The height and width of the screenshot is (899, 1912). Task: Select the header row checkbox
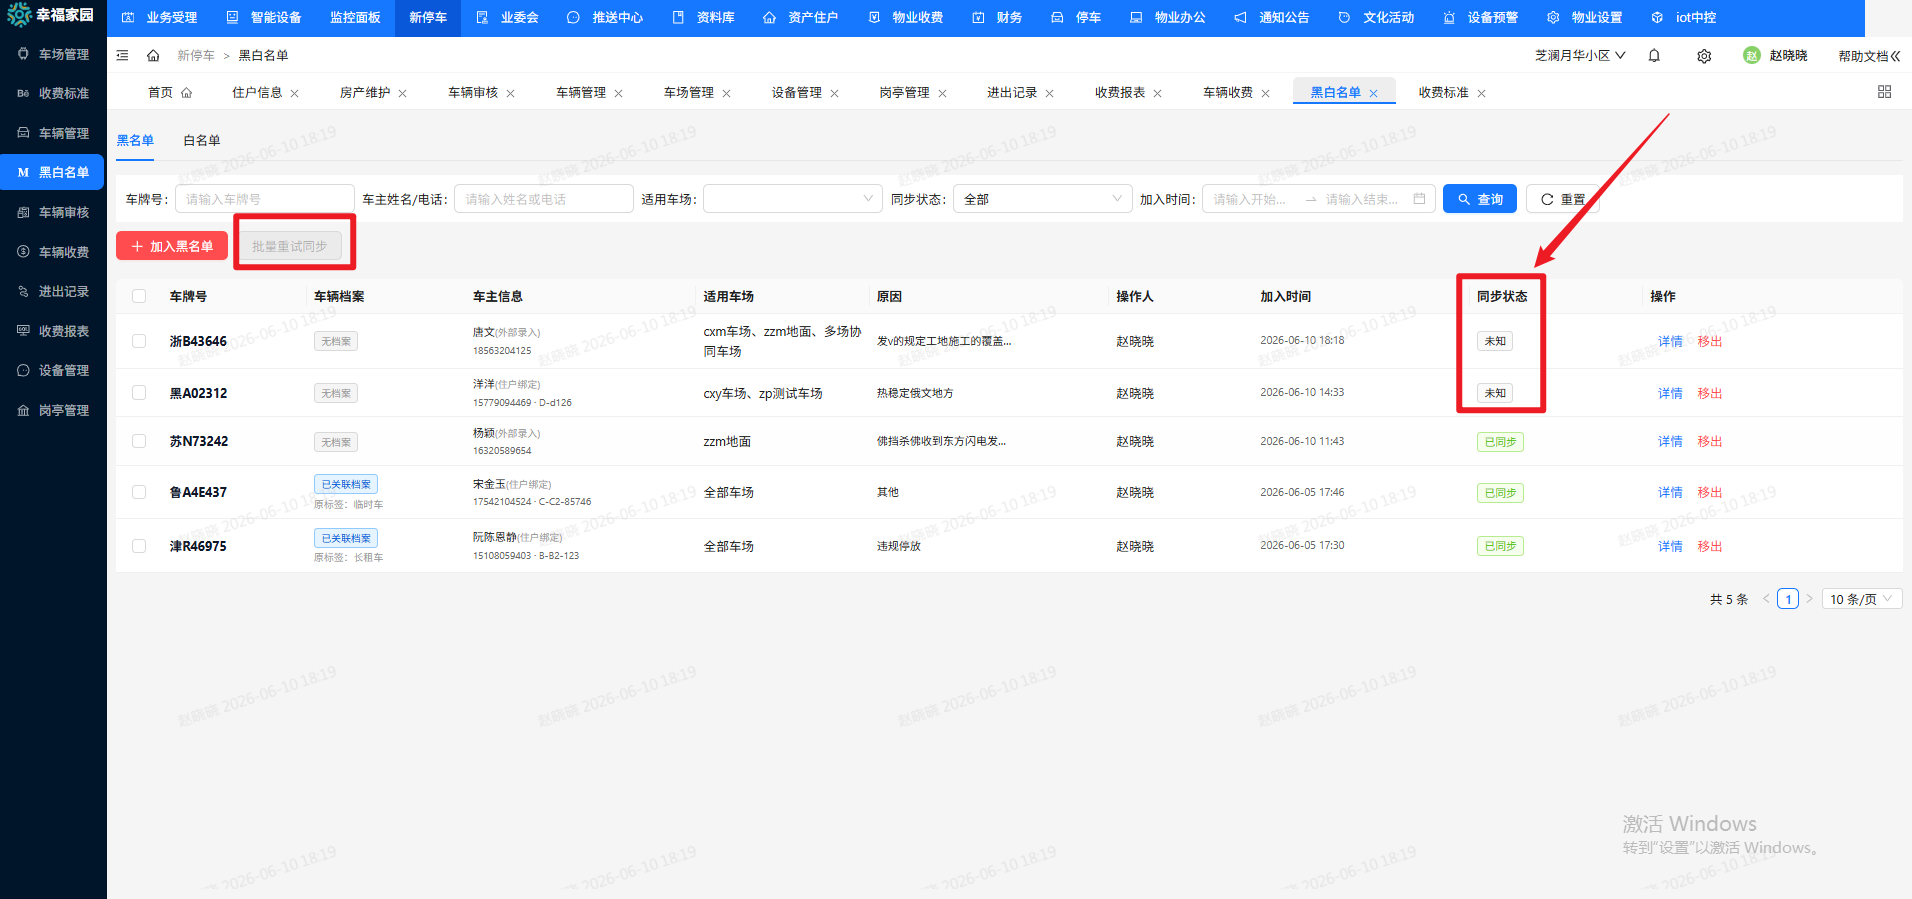(x=139, y=296)
